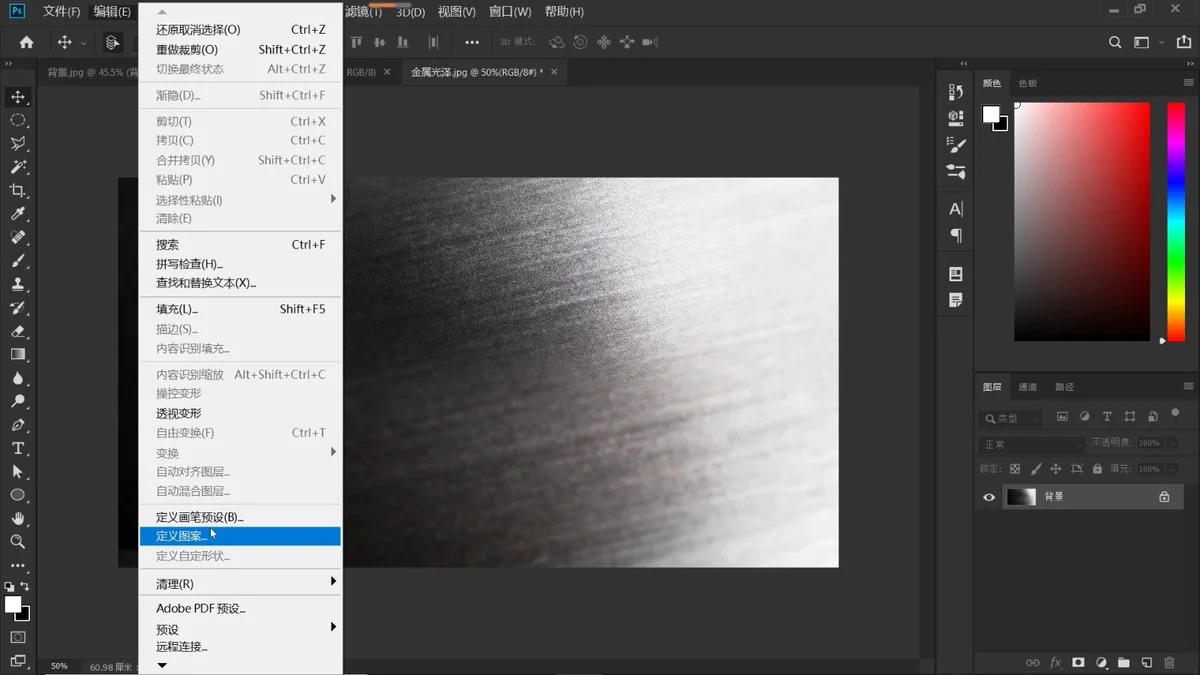Viewport: 1200px width, 675px height.
Task: Select the Brush tool
Action: [x=18, y=261]
